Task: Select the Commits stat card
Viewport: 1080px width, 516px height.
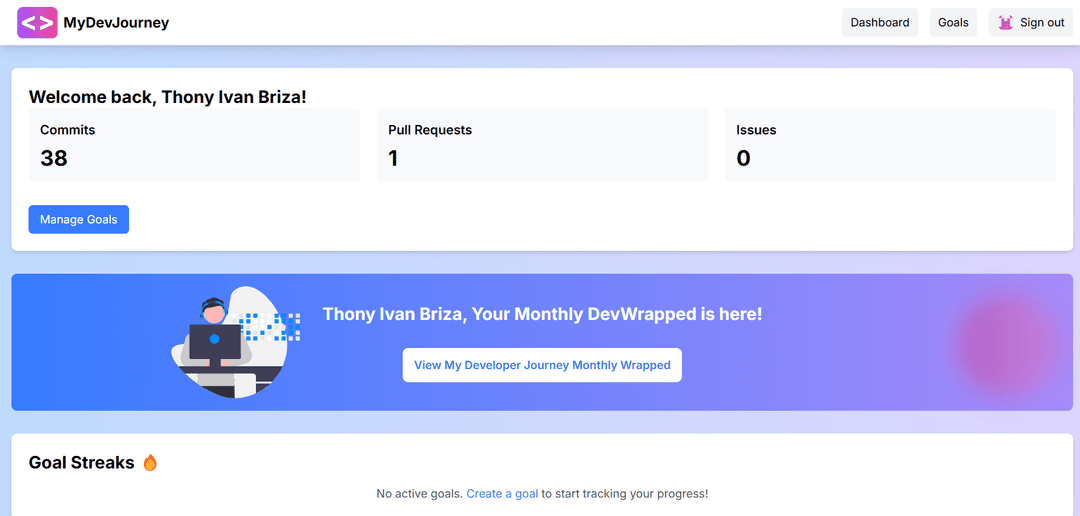Action: (x=194, y=145)
